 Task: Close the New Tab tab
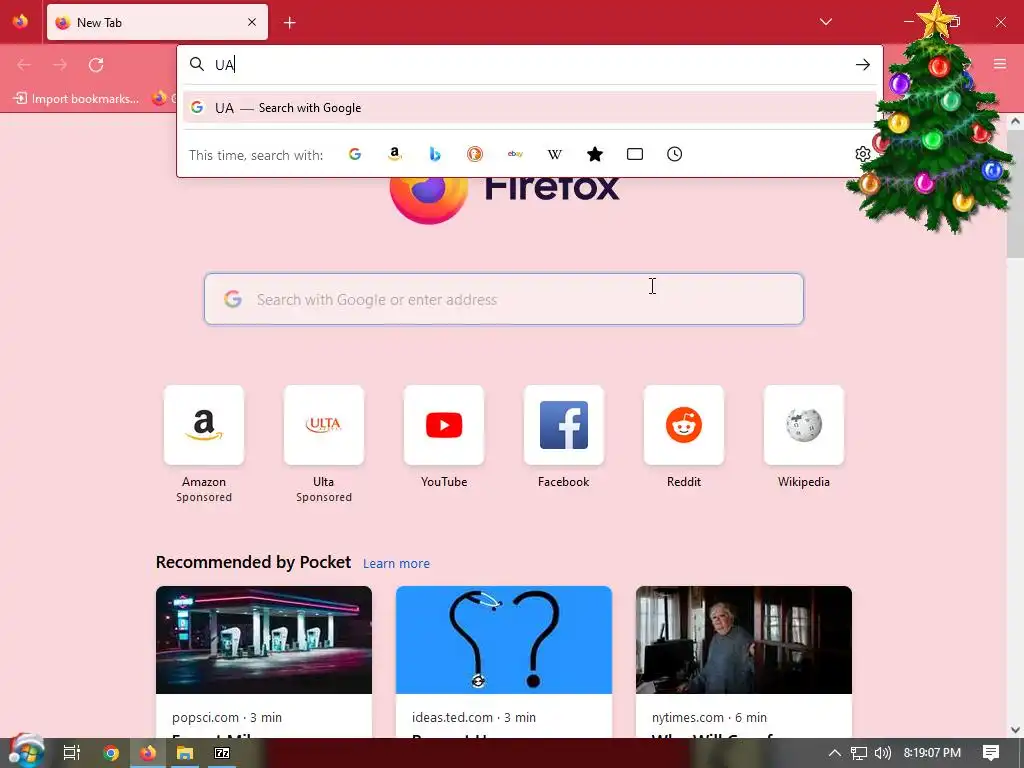[x=252, y=22]
